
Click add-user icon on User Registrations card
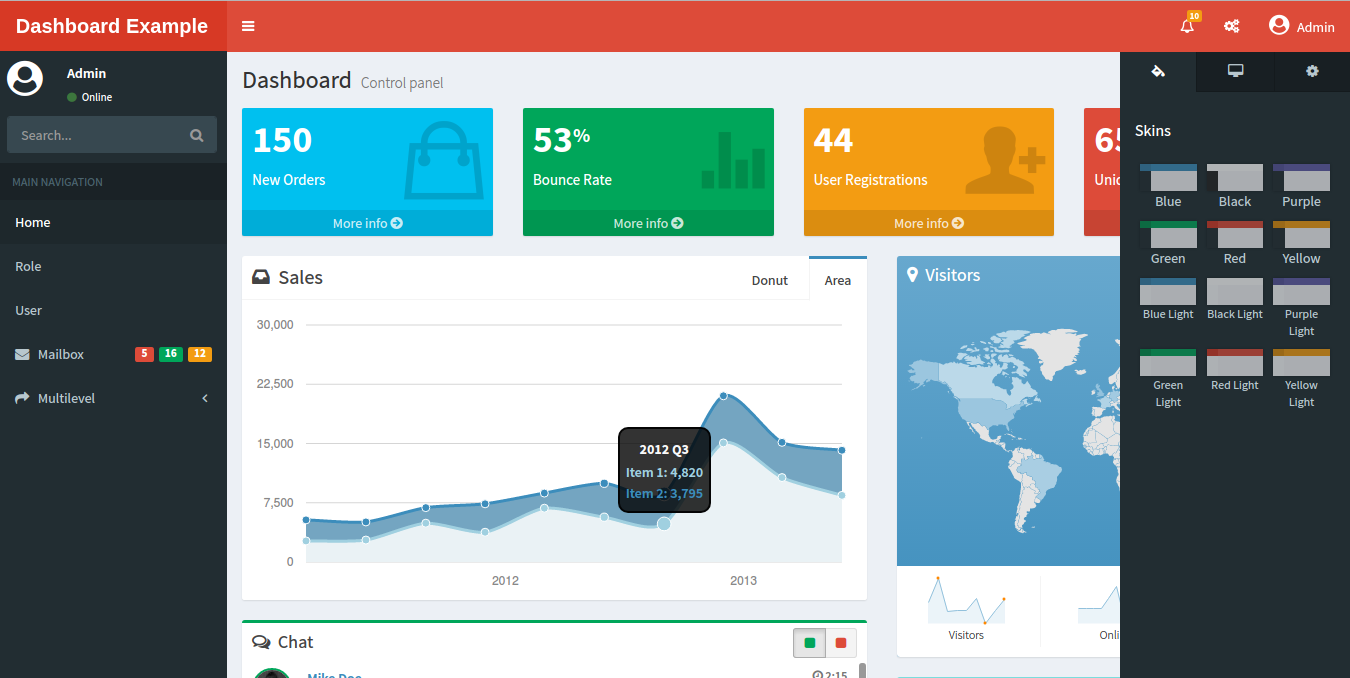(x=1005, y=160)
